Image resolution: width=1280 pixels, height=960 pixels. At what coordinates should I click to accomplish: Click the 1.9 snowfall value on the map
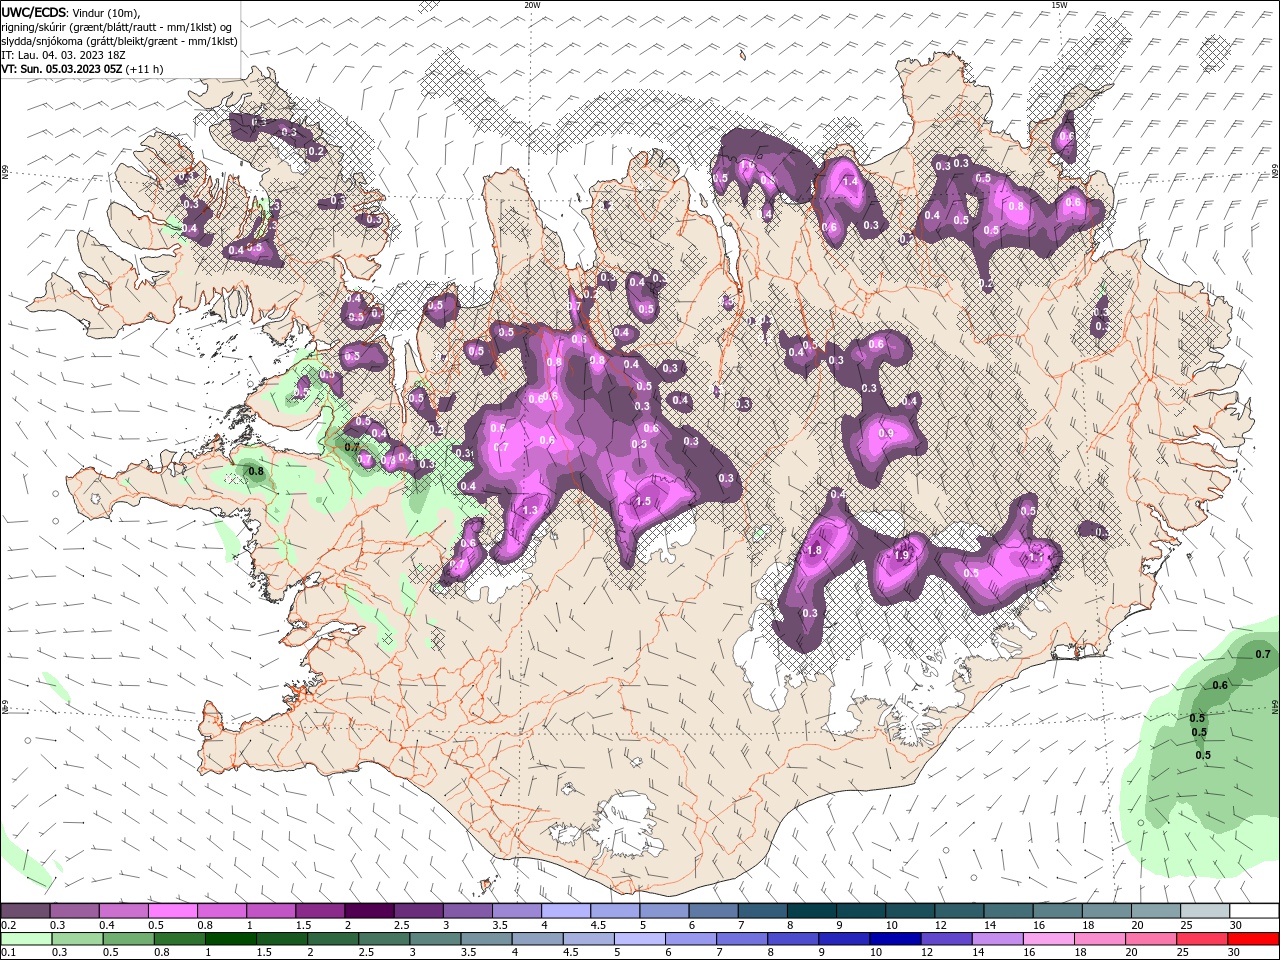901,556
